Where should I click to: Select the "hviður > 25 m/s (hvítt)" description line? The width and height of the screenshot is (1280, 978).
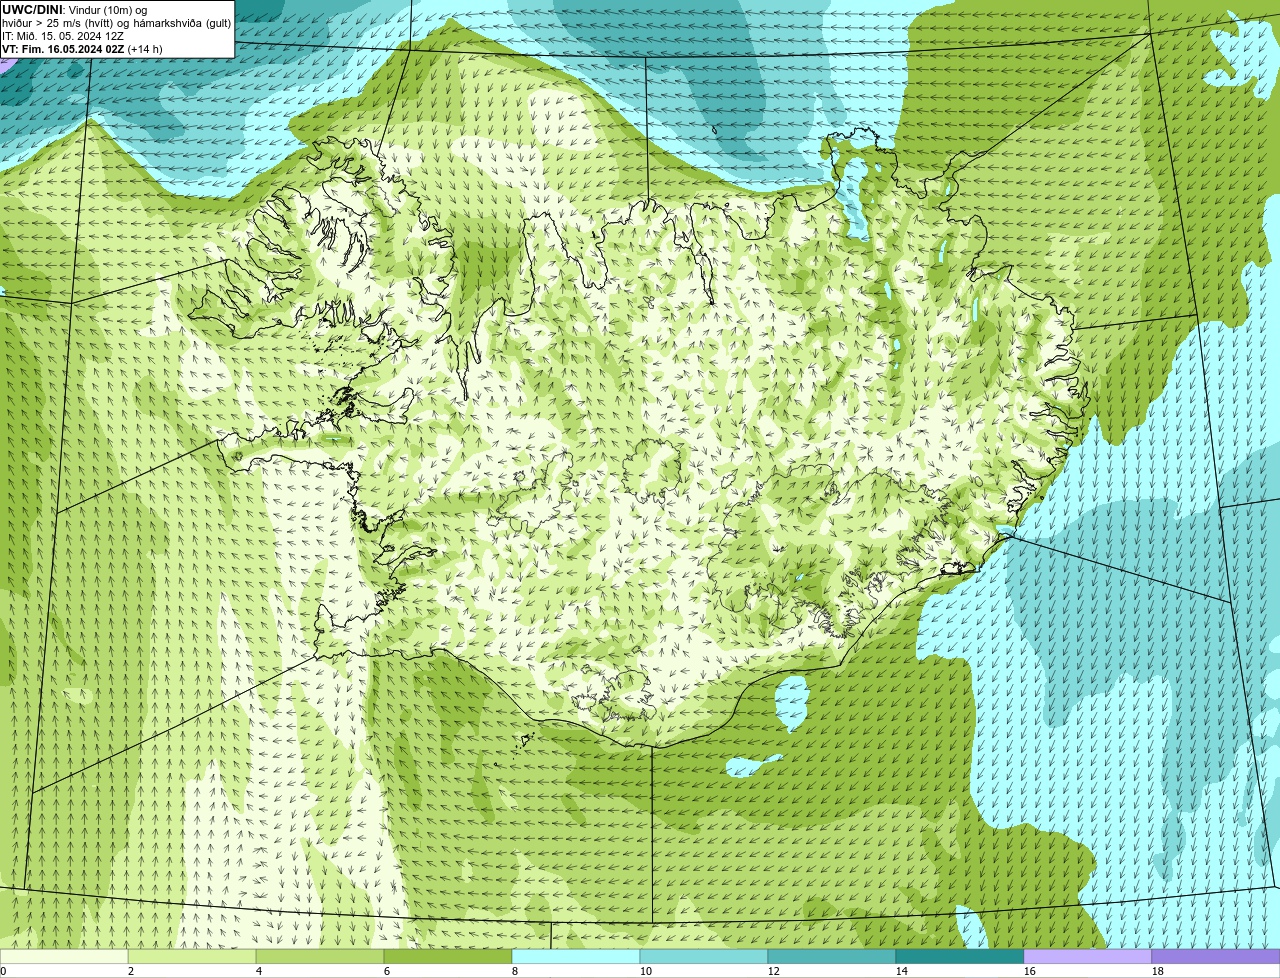tap(116, 23)
